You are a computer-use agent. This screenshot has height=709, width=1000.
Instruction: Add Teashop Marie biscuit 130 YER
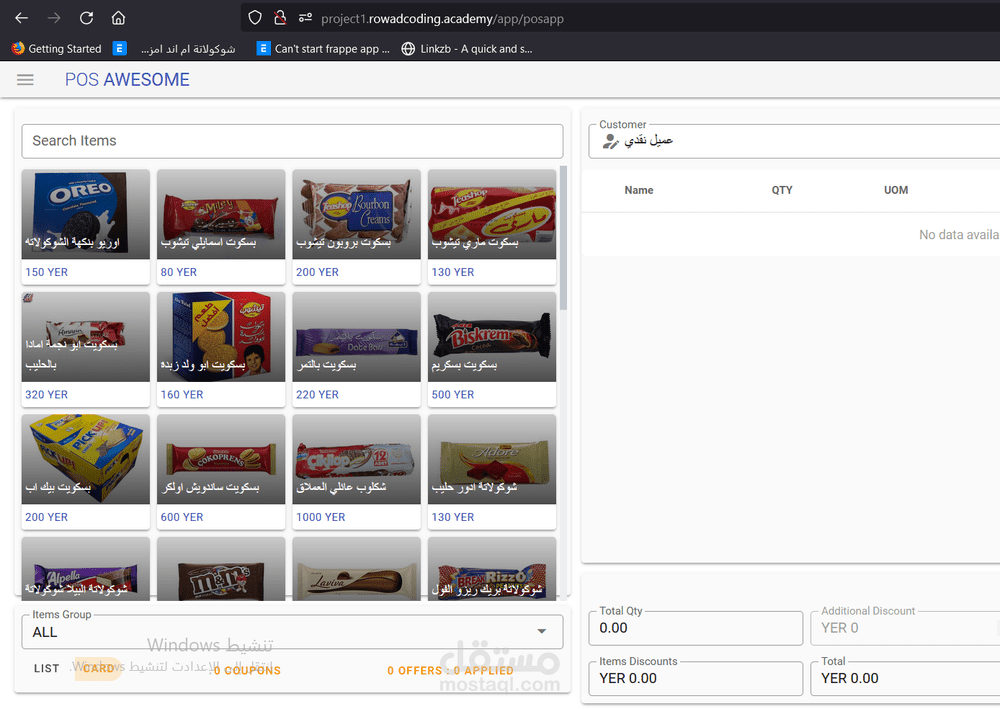[492, 226]
